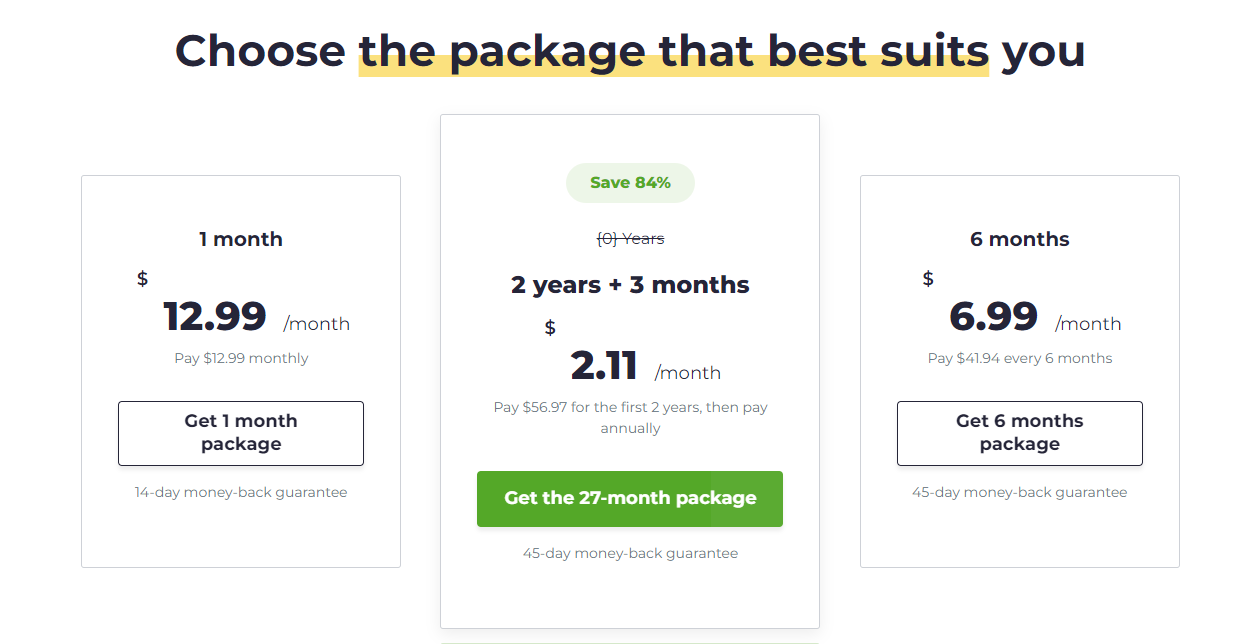Click the 6 months plan title
Screen dimensions: 1251x644
pos(1019,239)
